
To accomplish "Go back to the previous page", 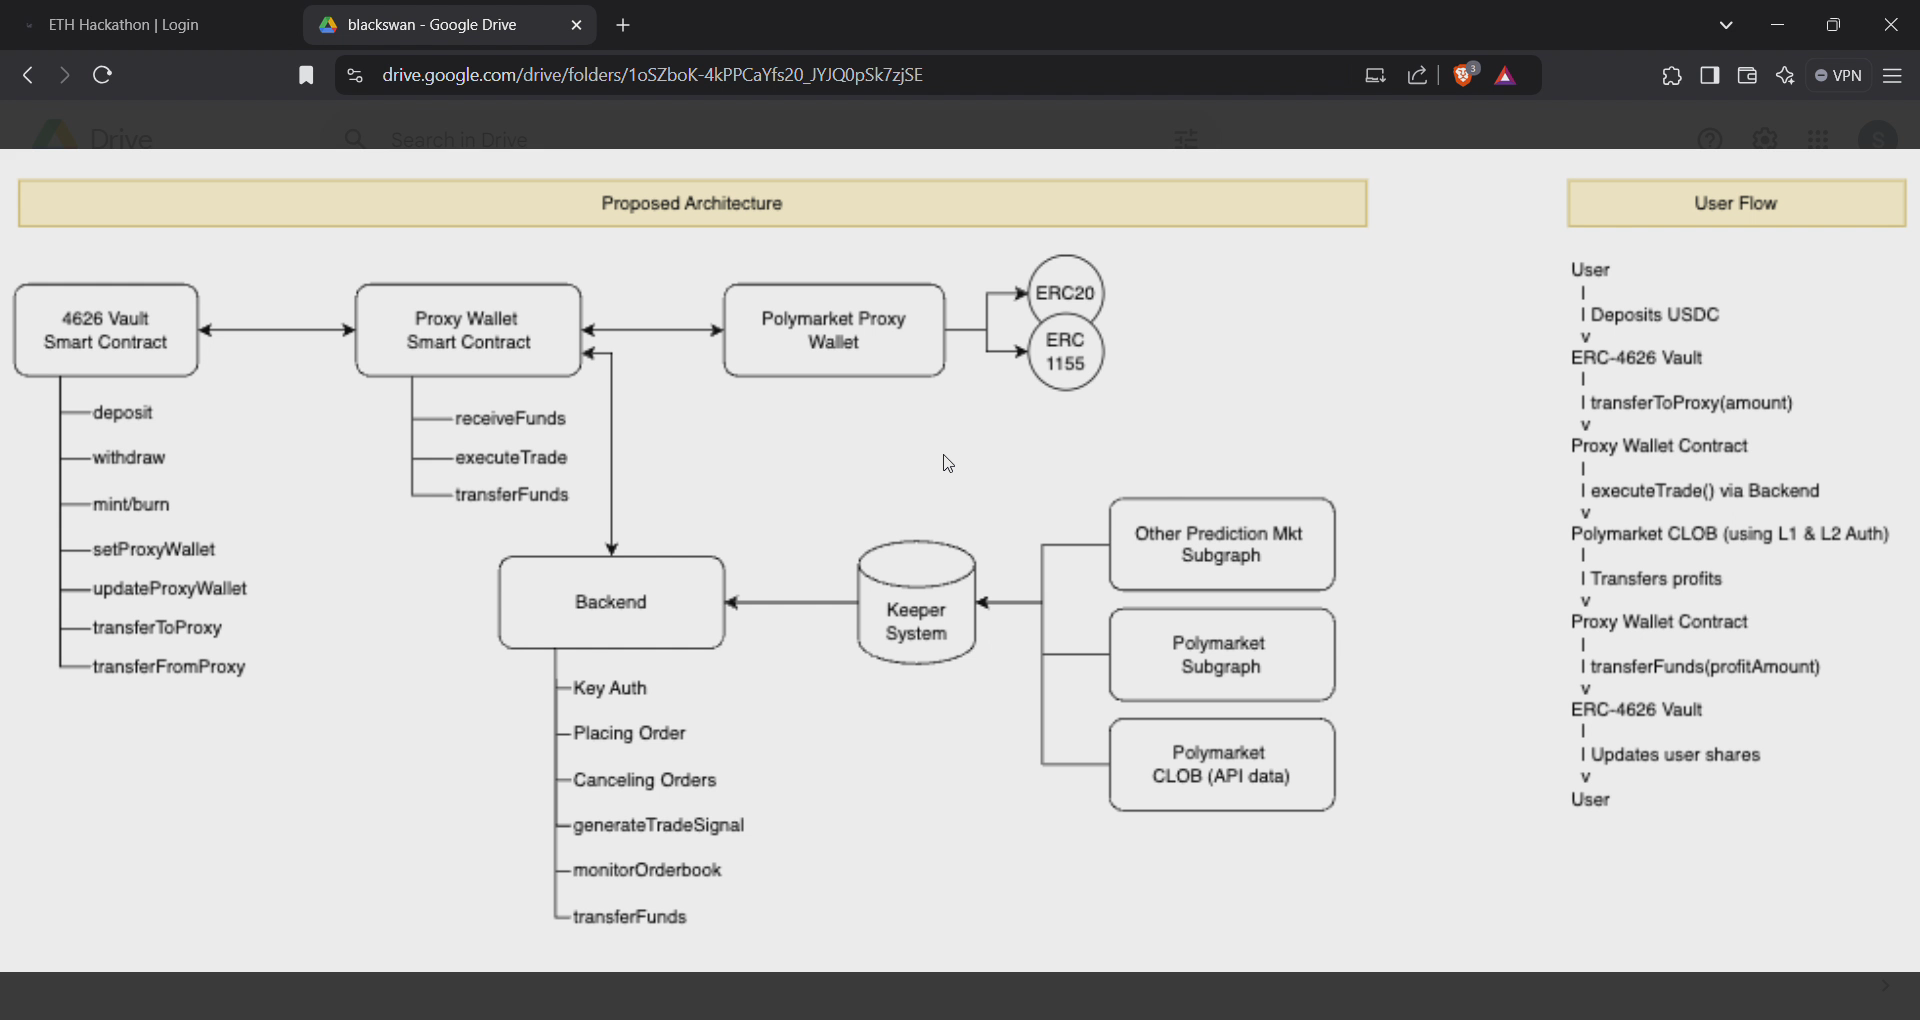I will coord(28,75).
